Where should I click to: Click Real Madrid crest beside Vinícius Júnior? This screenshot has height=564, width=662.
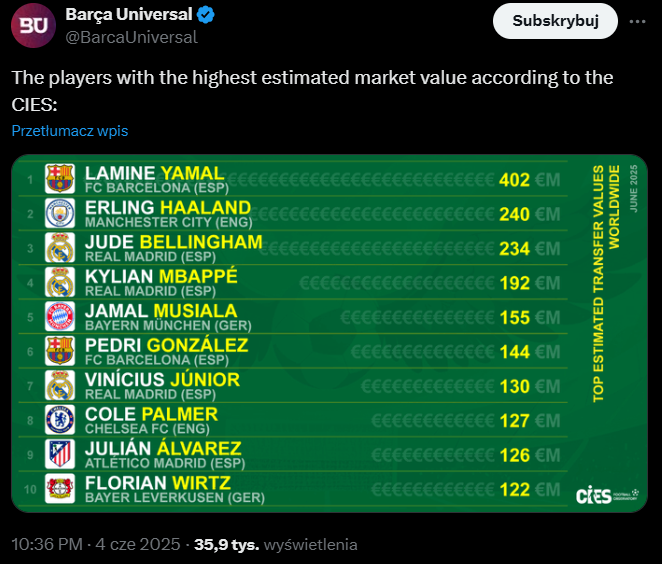[x=60, y=385]
